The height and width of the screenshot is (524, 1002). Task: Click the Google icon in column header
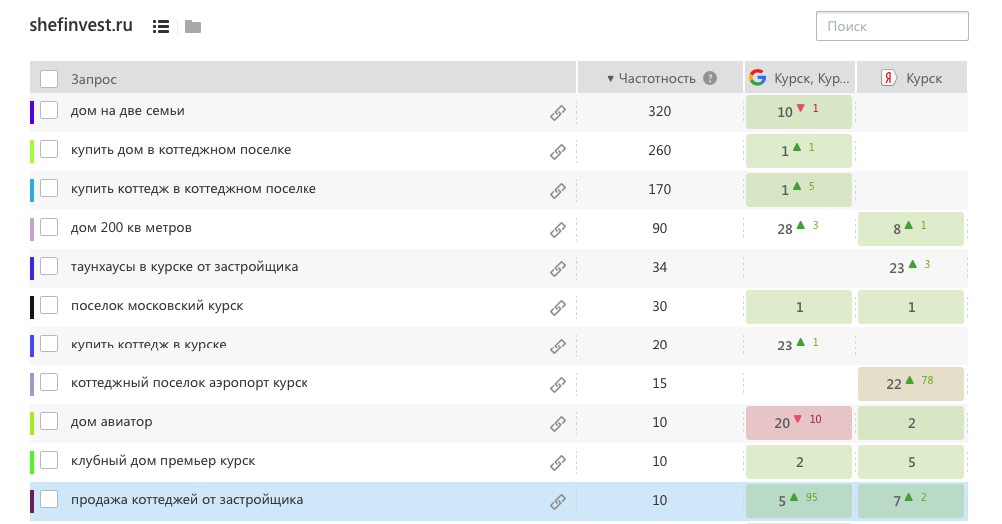pyautogui.click(x=758, y=78)
